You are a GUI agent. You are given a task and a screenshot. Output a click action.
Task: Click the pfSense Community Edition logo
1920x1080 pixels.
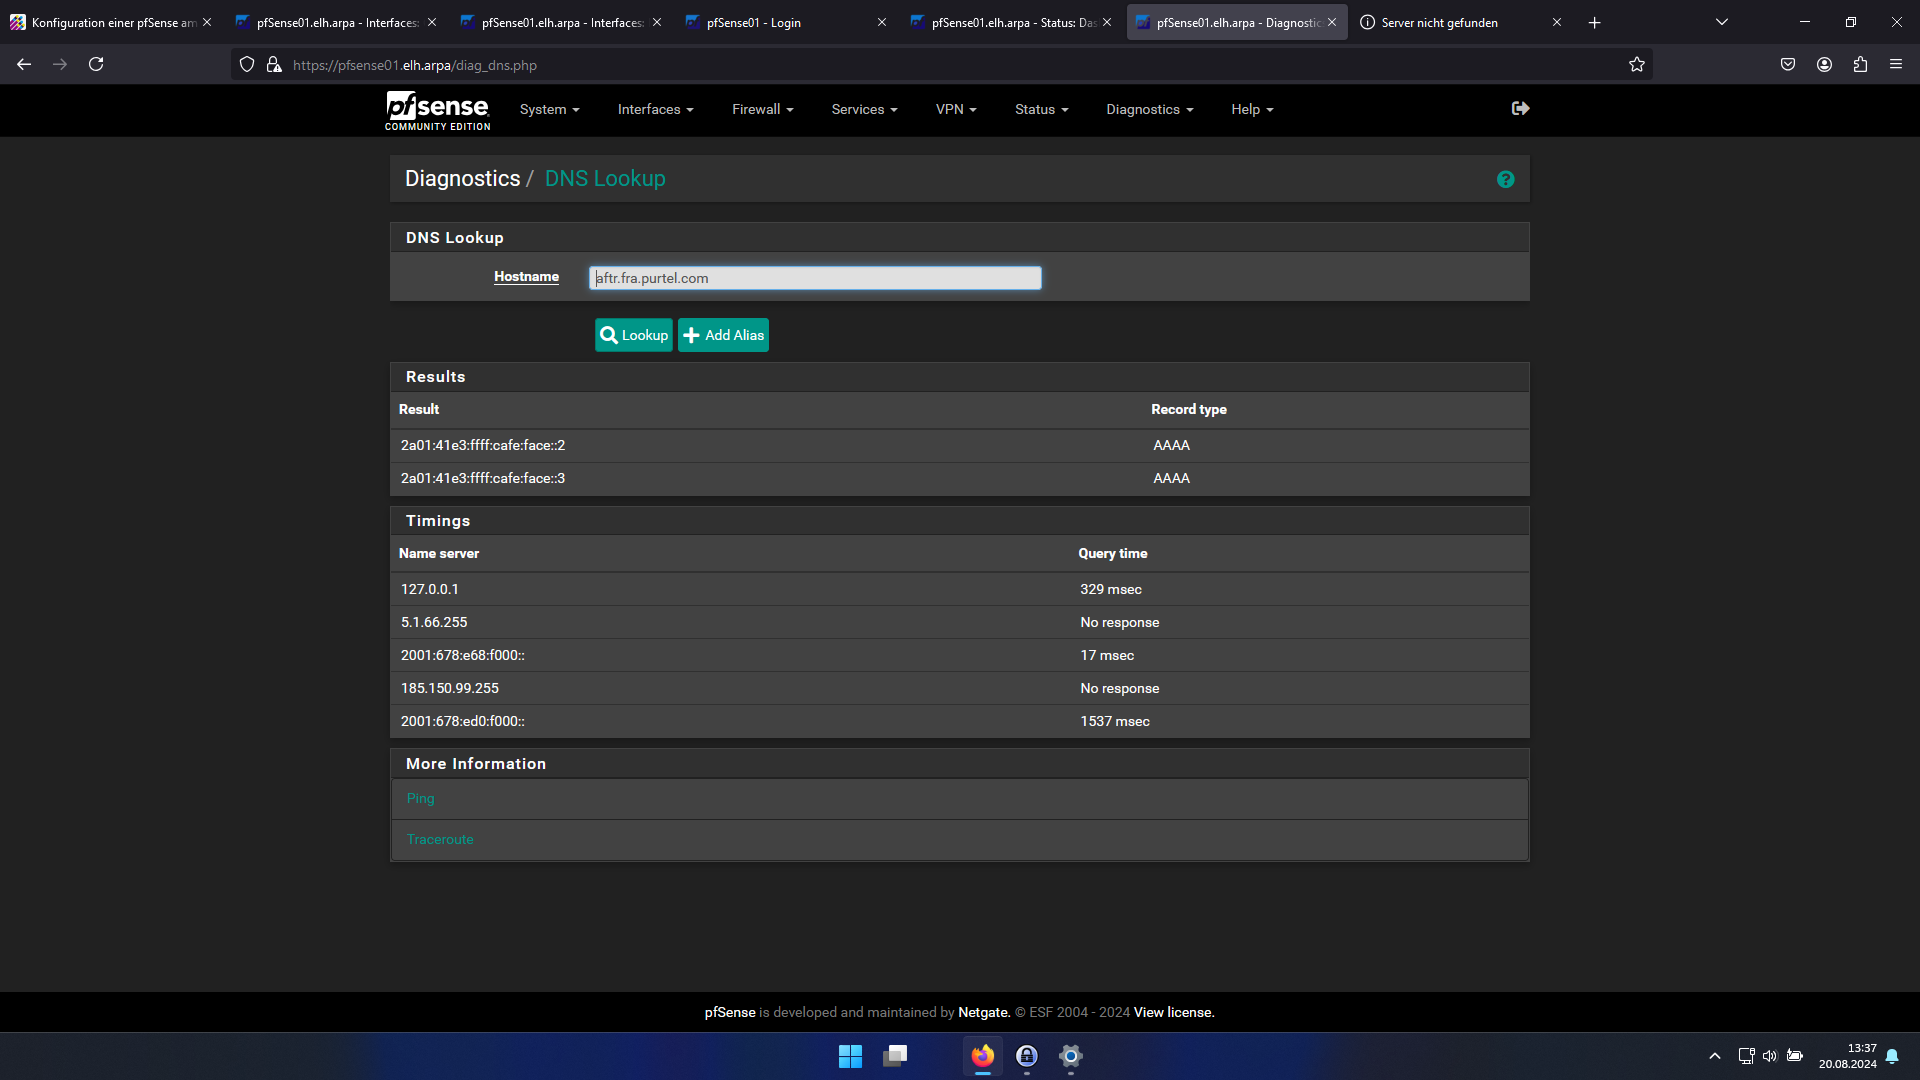pos(438,110)
